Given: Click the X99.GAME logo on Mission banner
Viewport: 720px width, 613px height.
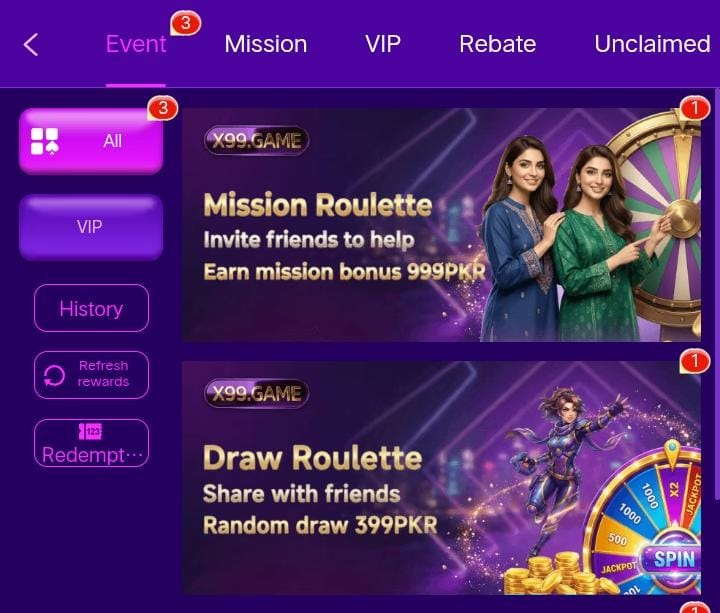Looking at the screenshot, I should click(256, 141).
